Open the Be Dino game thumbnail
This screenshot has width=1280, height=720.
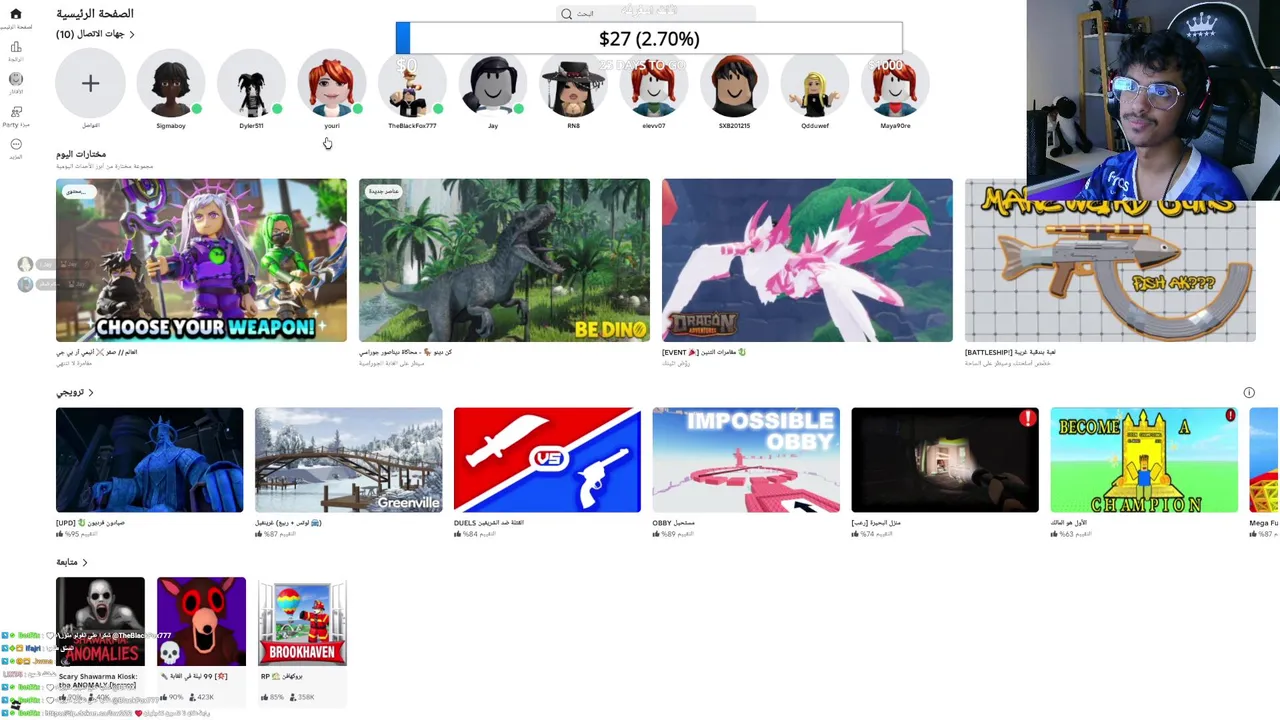(504, 260)
